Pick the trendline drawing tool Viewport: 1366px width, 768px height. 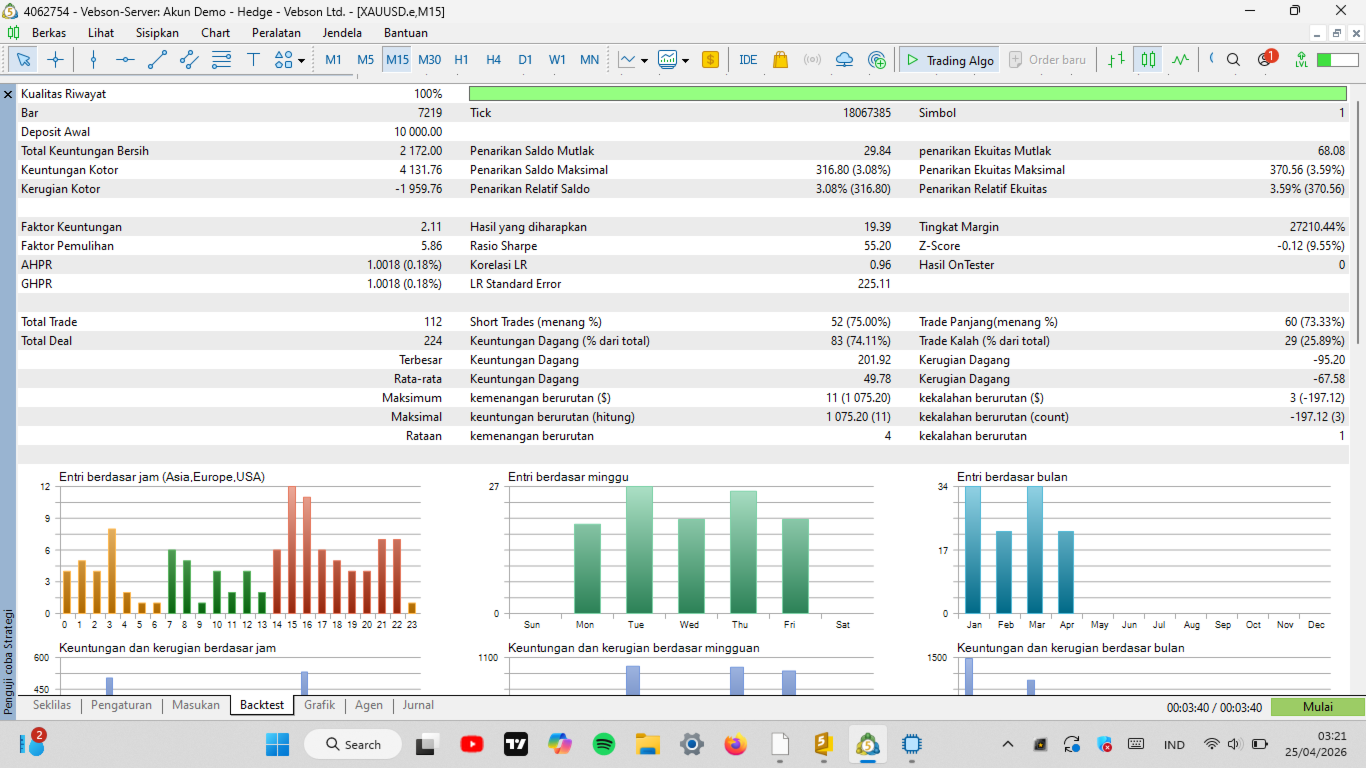pos(157,60)
